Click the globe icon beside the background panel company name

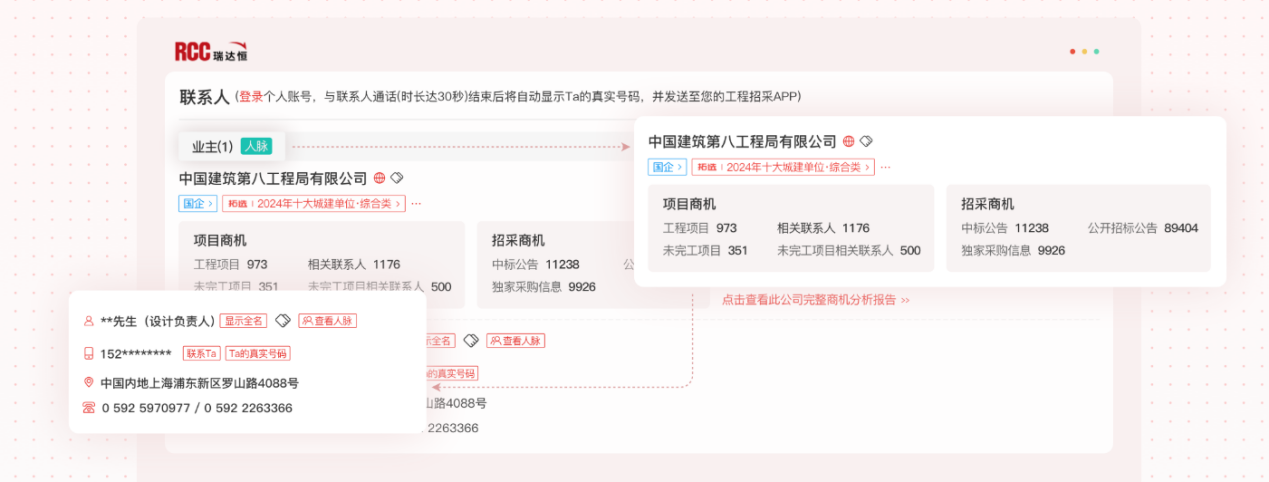coord(380,178)
